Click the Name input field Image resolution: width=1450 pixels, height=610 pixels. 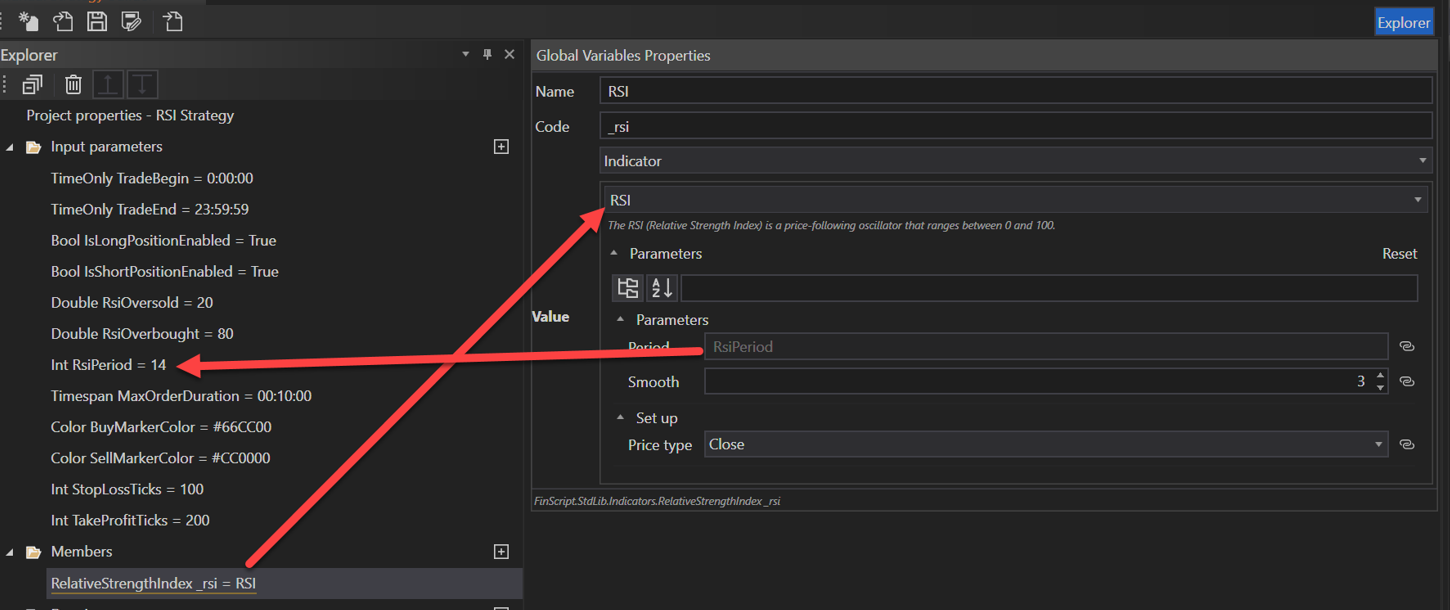[x=1016, y=92]
